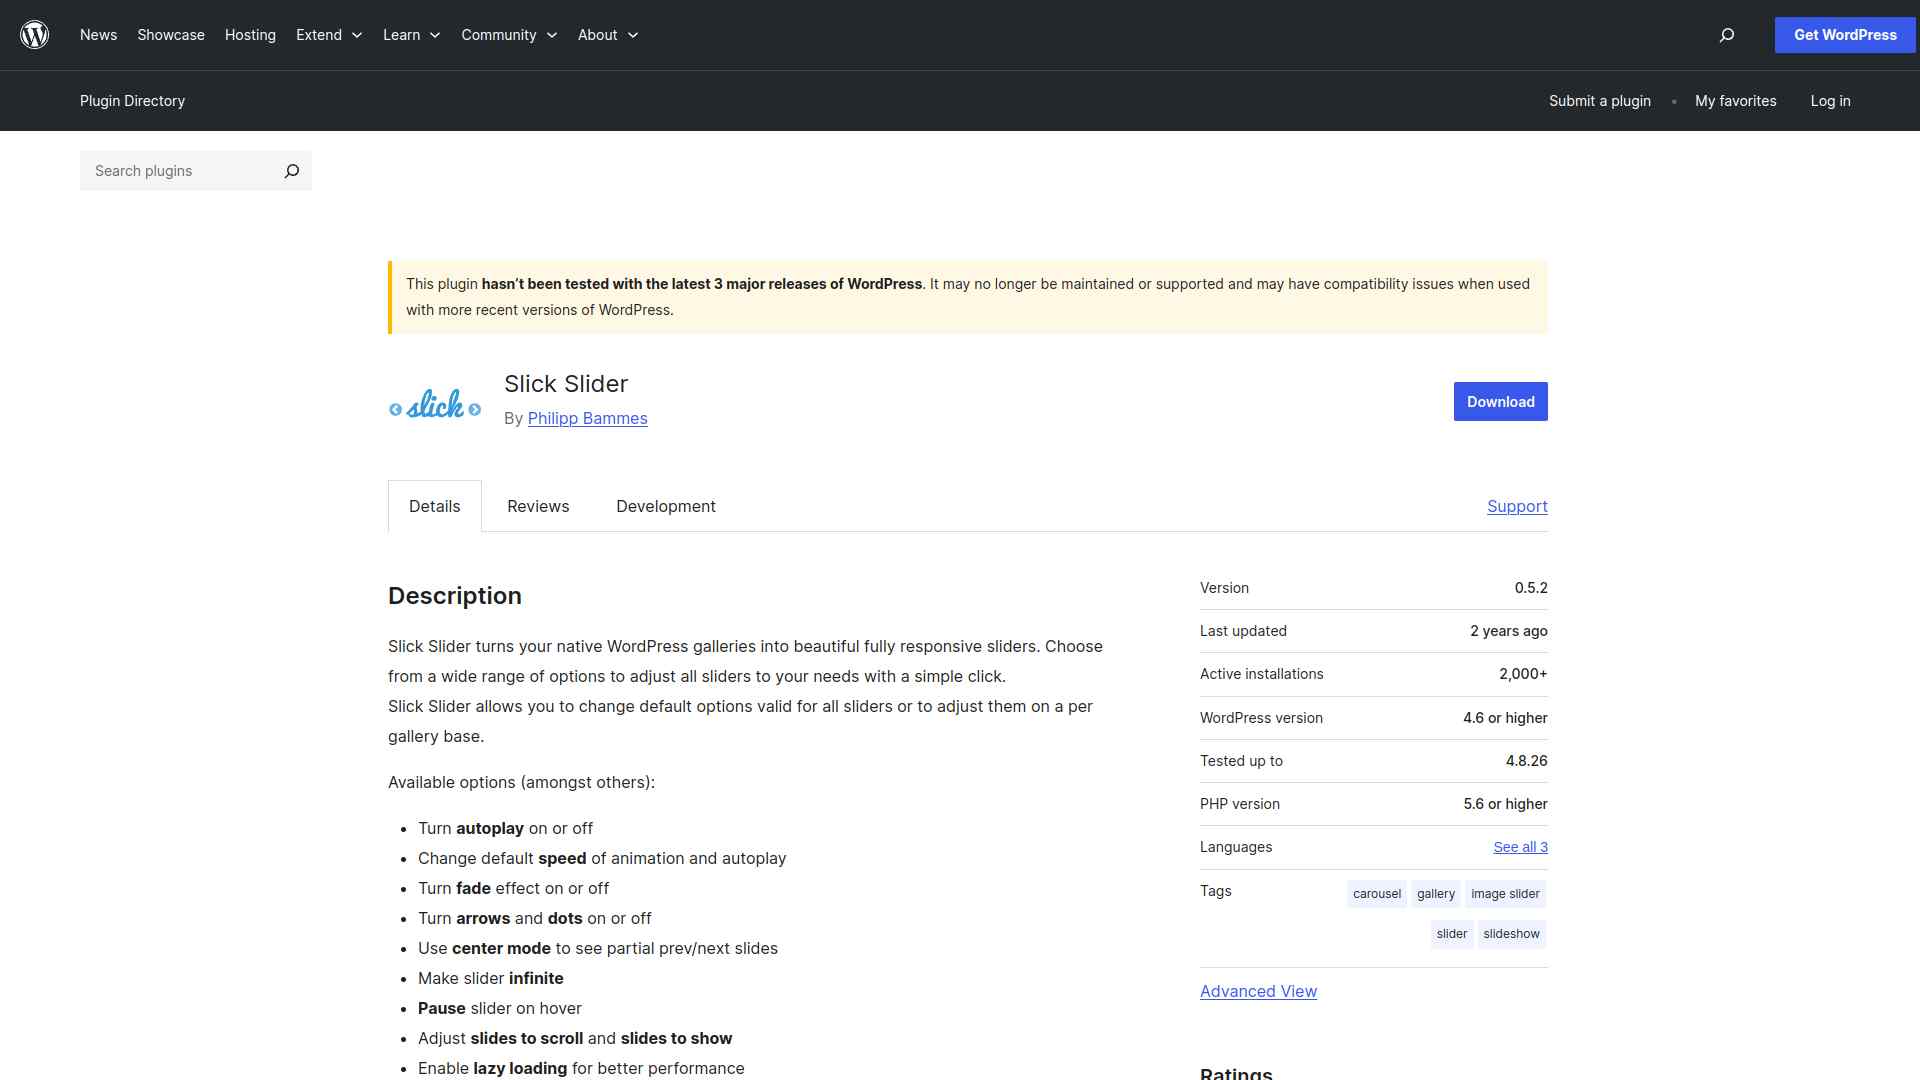Viewport: 1920px width, 1080px height.
Task: Select the carousel tag
Action: coord(1376,894)
